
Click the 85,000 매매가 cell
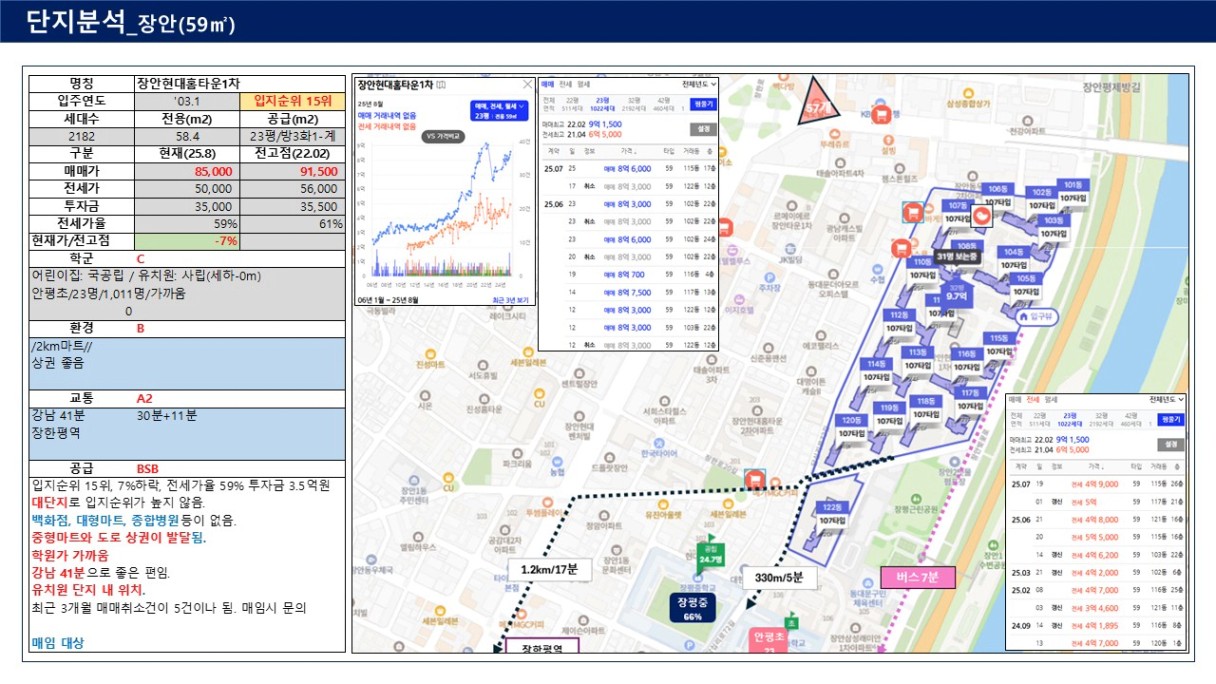pyautogui.click(x=187, y=172)
